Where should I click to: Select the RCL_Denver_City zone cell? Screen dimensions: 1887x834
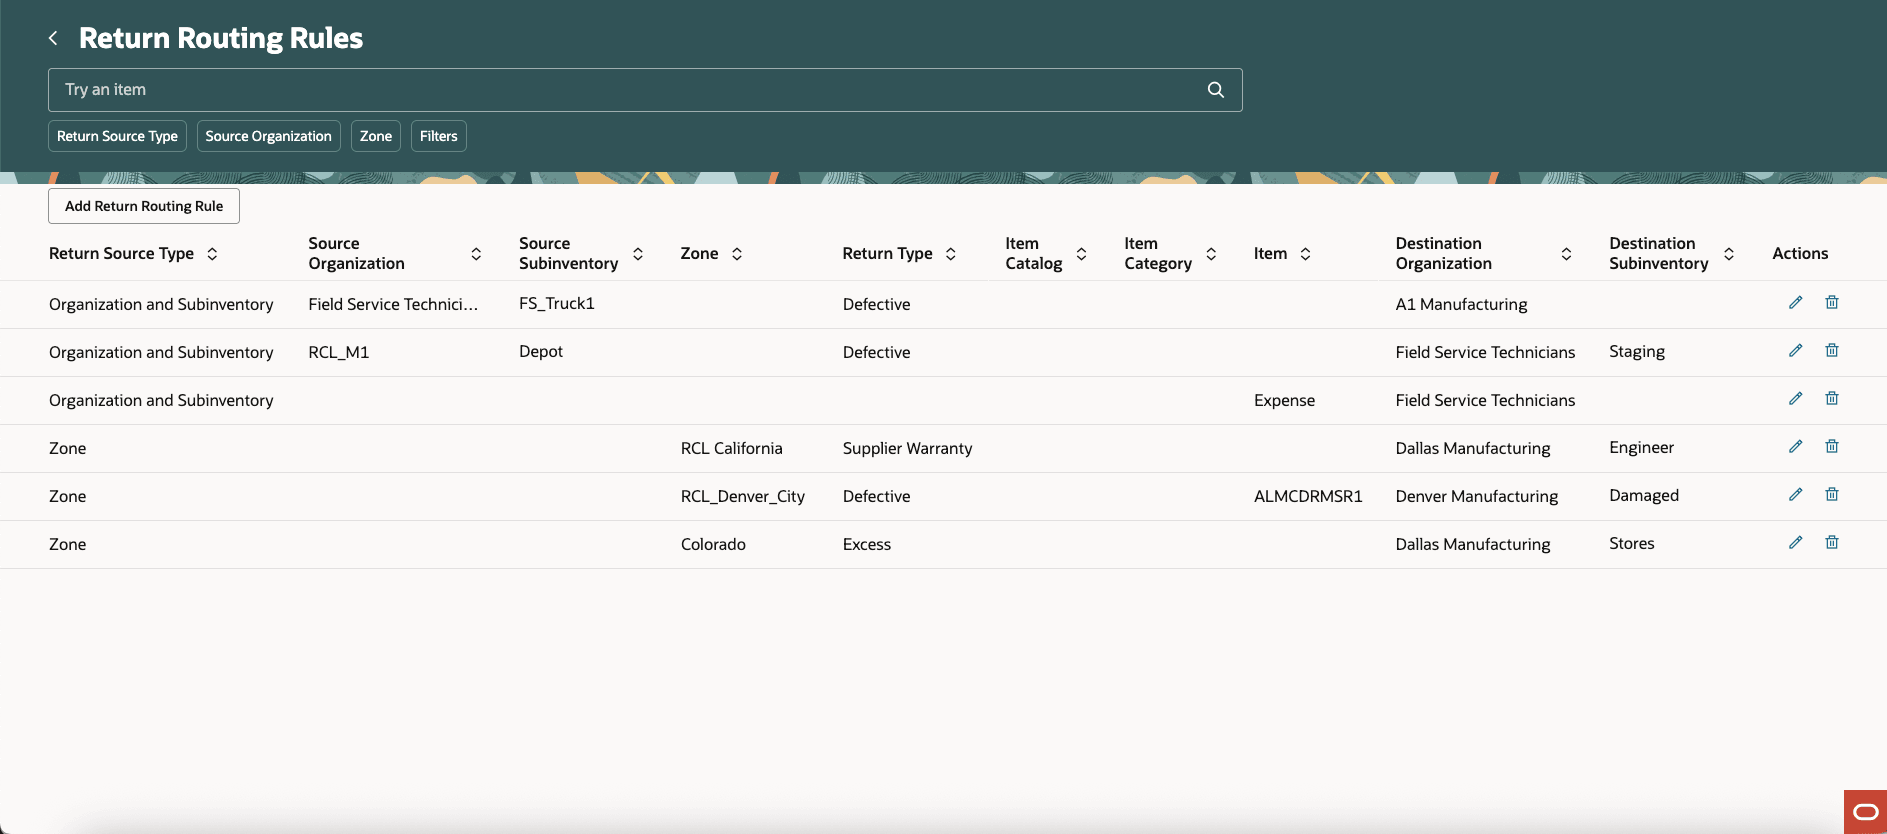(x=743, y=496)
